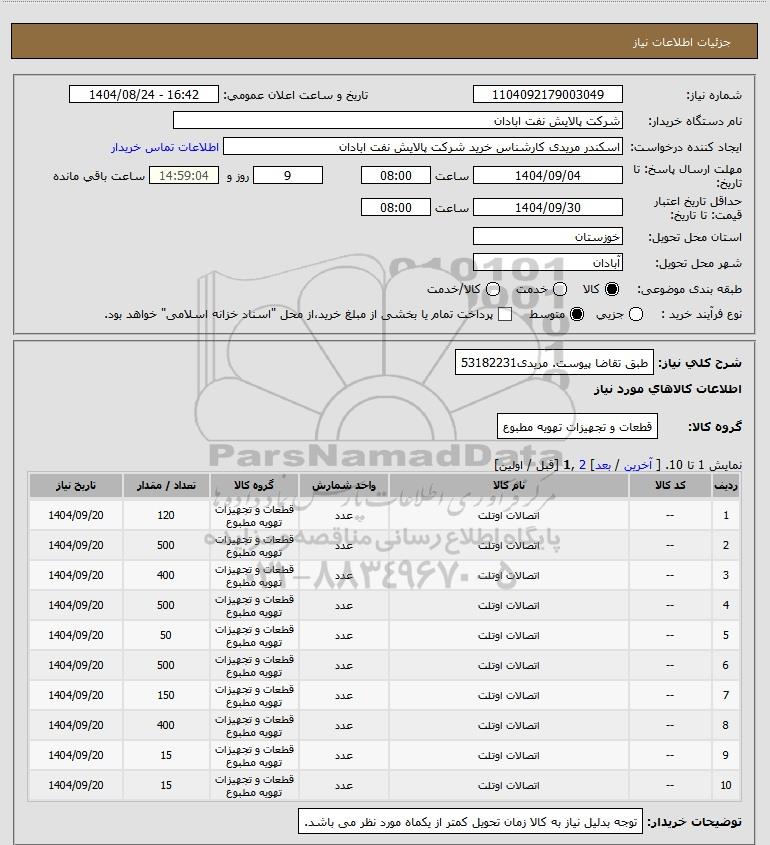Image resolution: width=770 pixels, height=845 pixels.
Task: Click the response deadline date 1404/09/04
Action: [x=547, y=175]
